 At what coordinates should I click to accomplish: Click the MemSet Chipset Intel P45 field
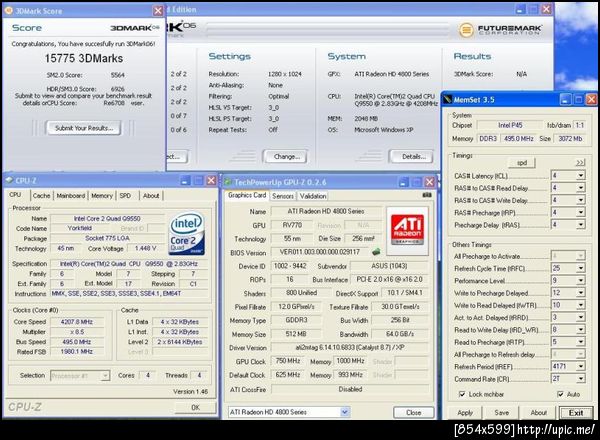coord(510,125)
